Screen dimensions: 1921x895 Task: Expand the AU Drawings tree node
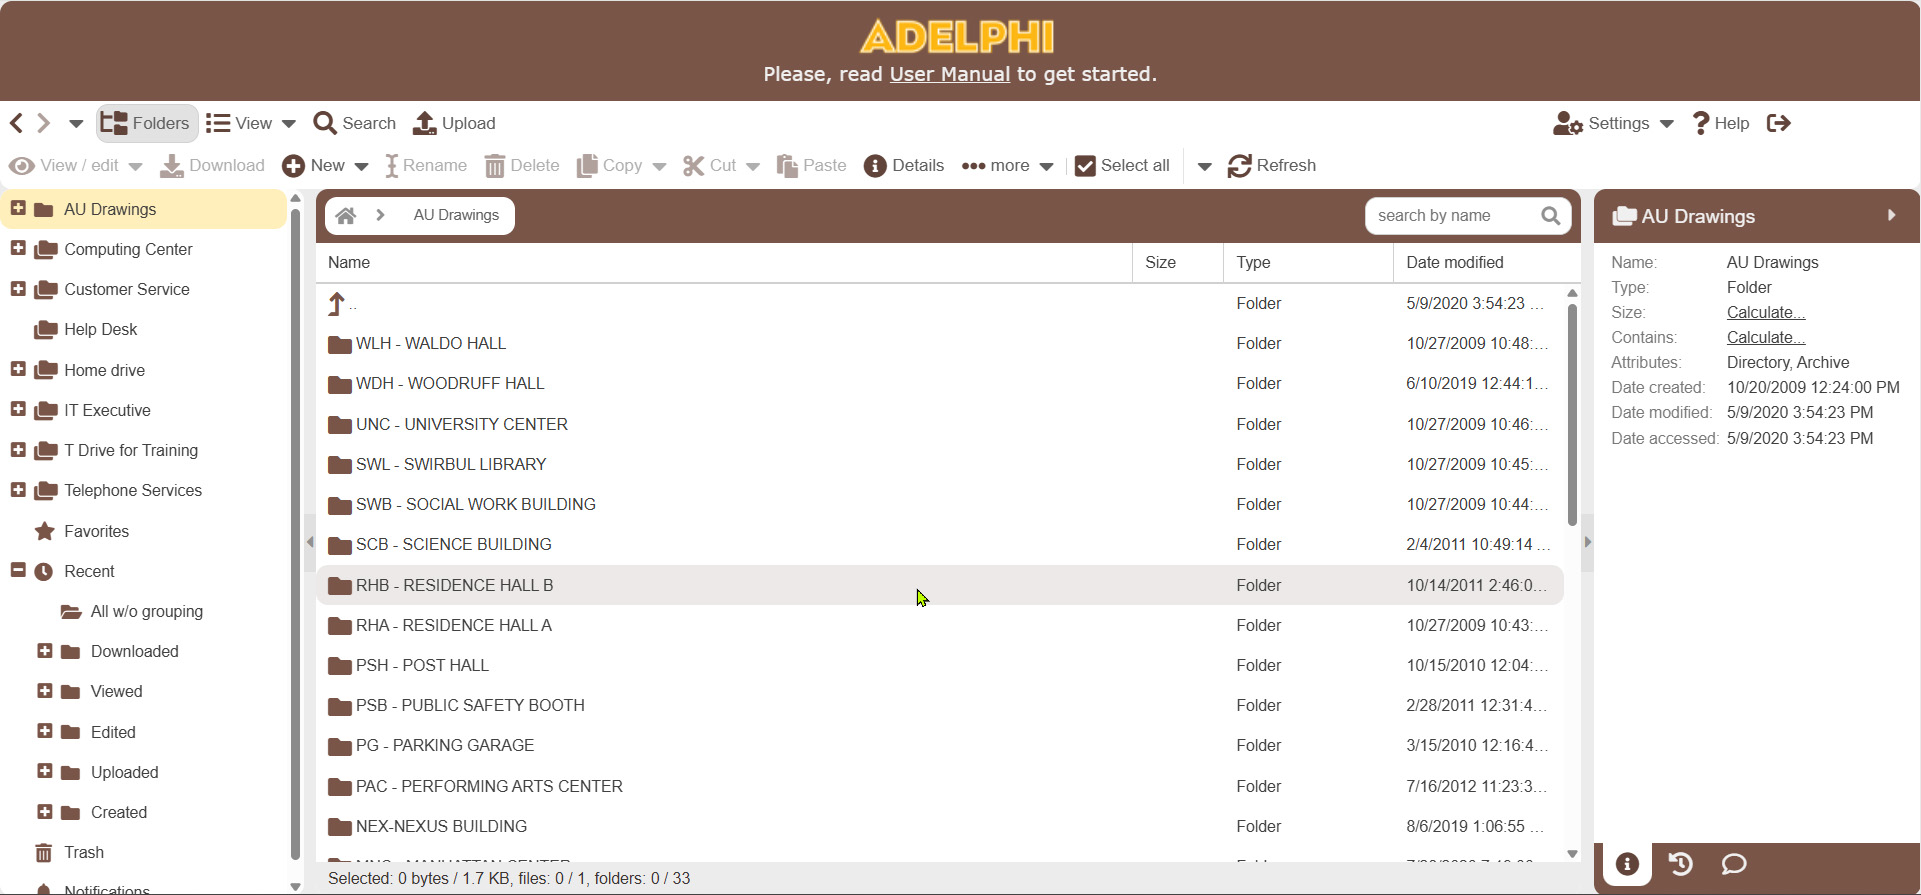click(x=18, y=208)
